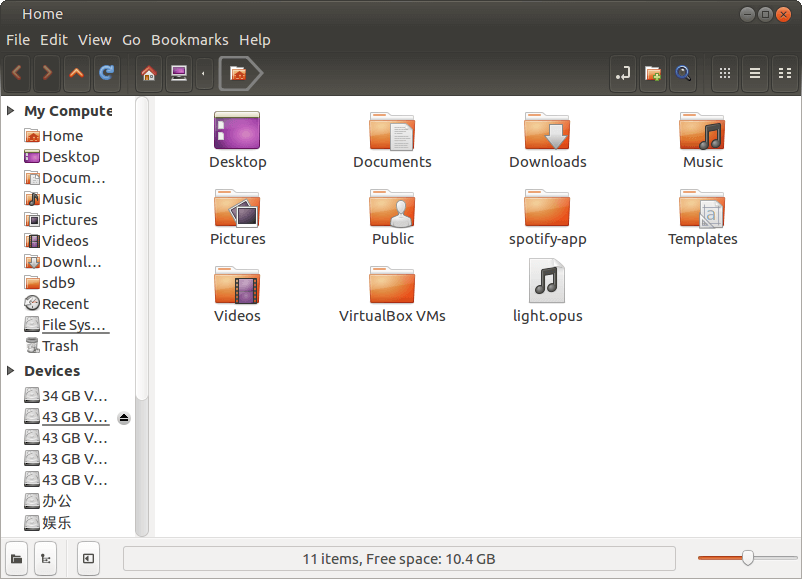Click the Back navigation arrow
The height and width of the screenshot is (579, 802).
[x=17, y=73]
